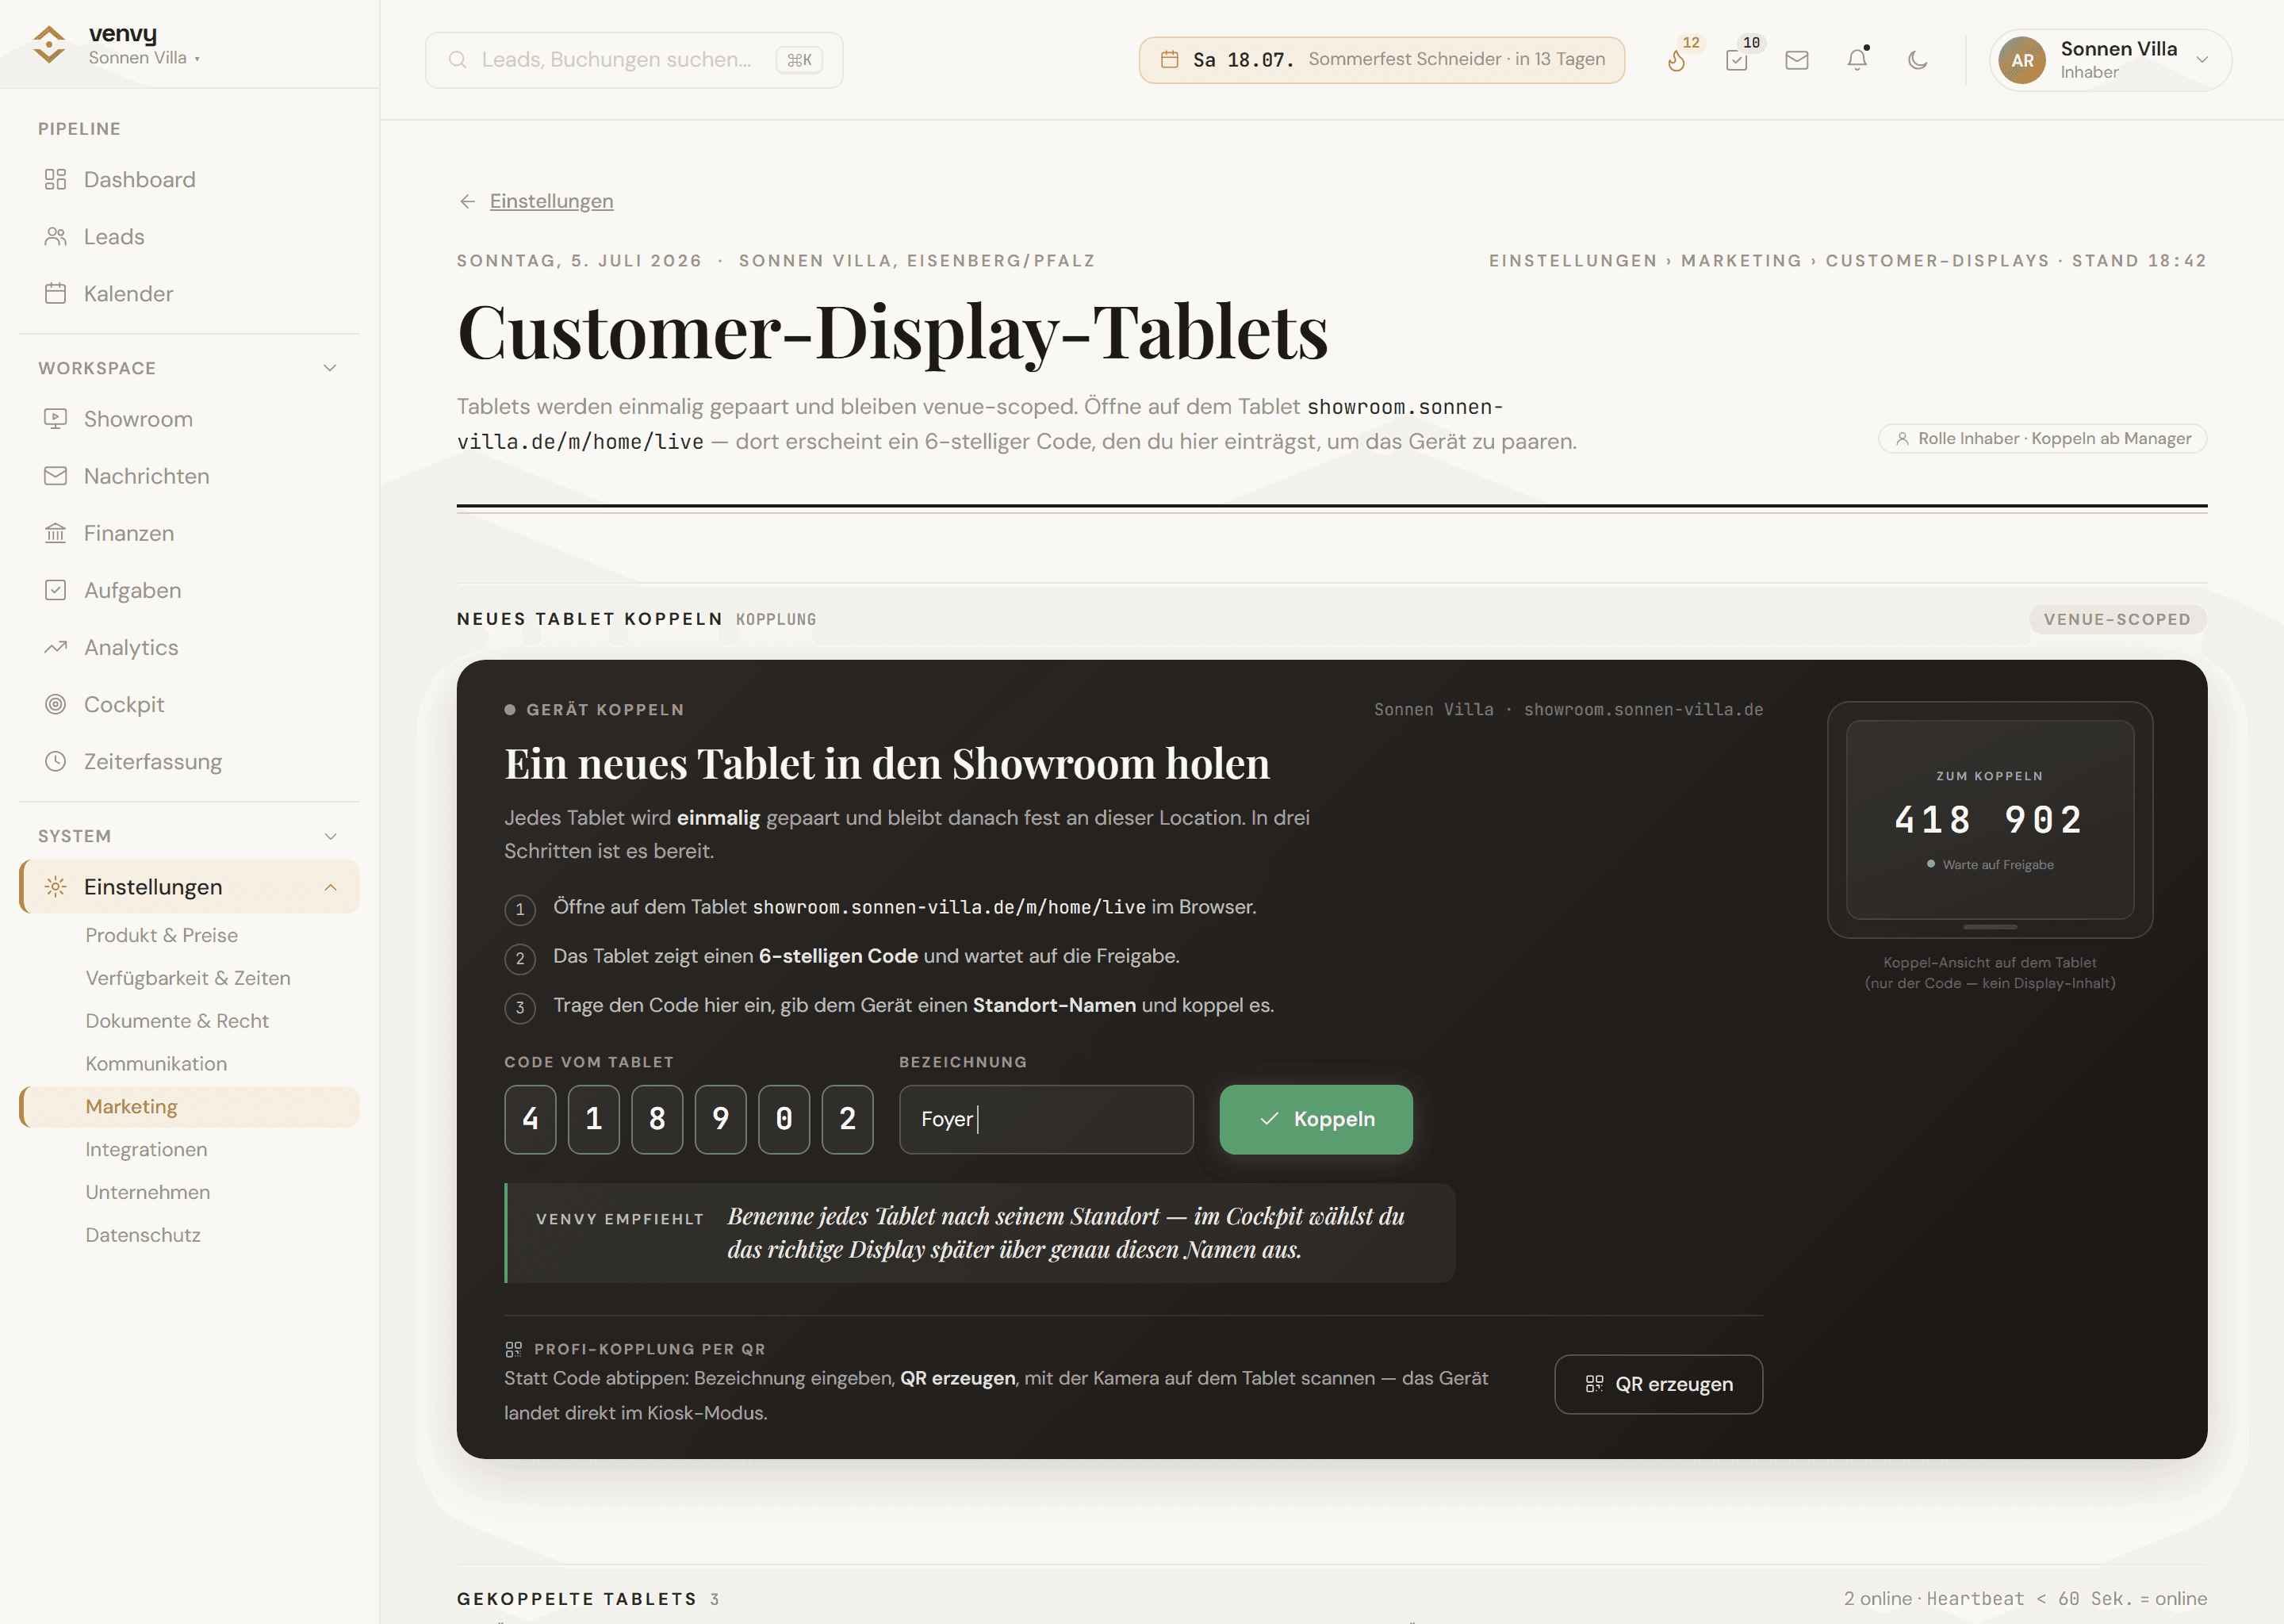2284x1624 pixels.
Task: Open Kalender in the sidebar
Action: pos(189,293)
